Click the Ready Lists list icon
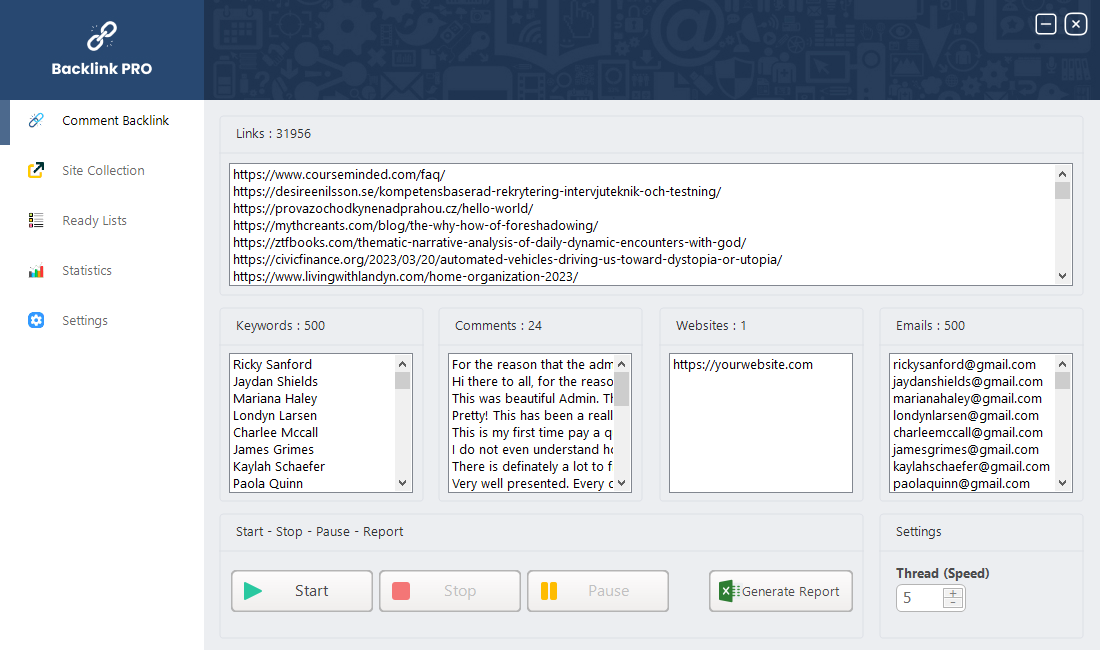 [36, 220]
